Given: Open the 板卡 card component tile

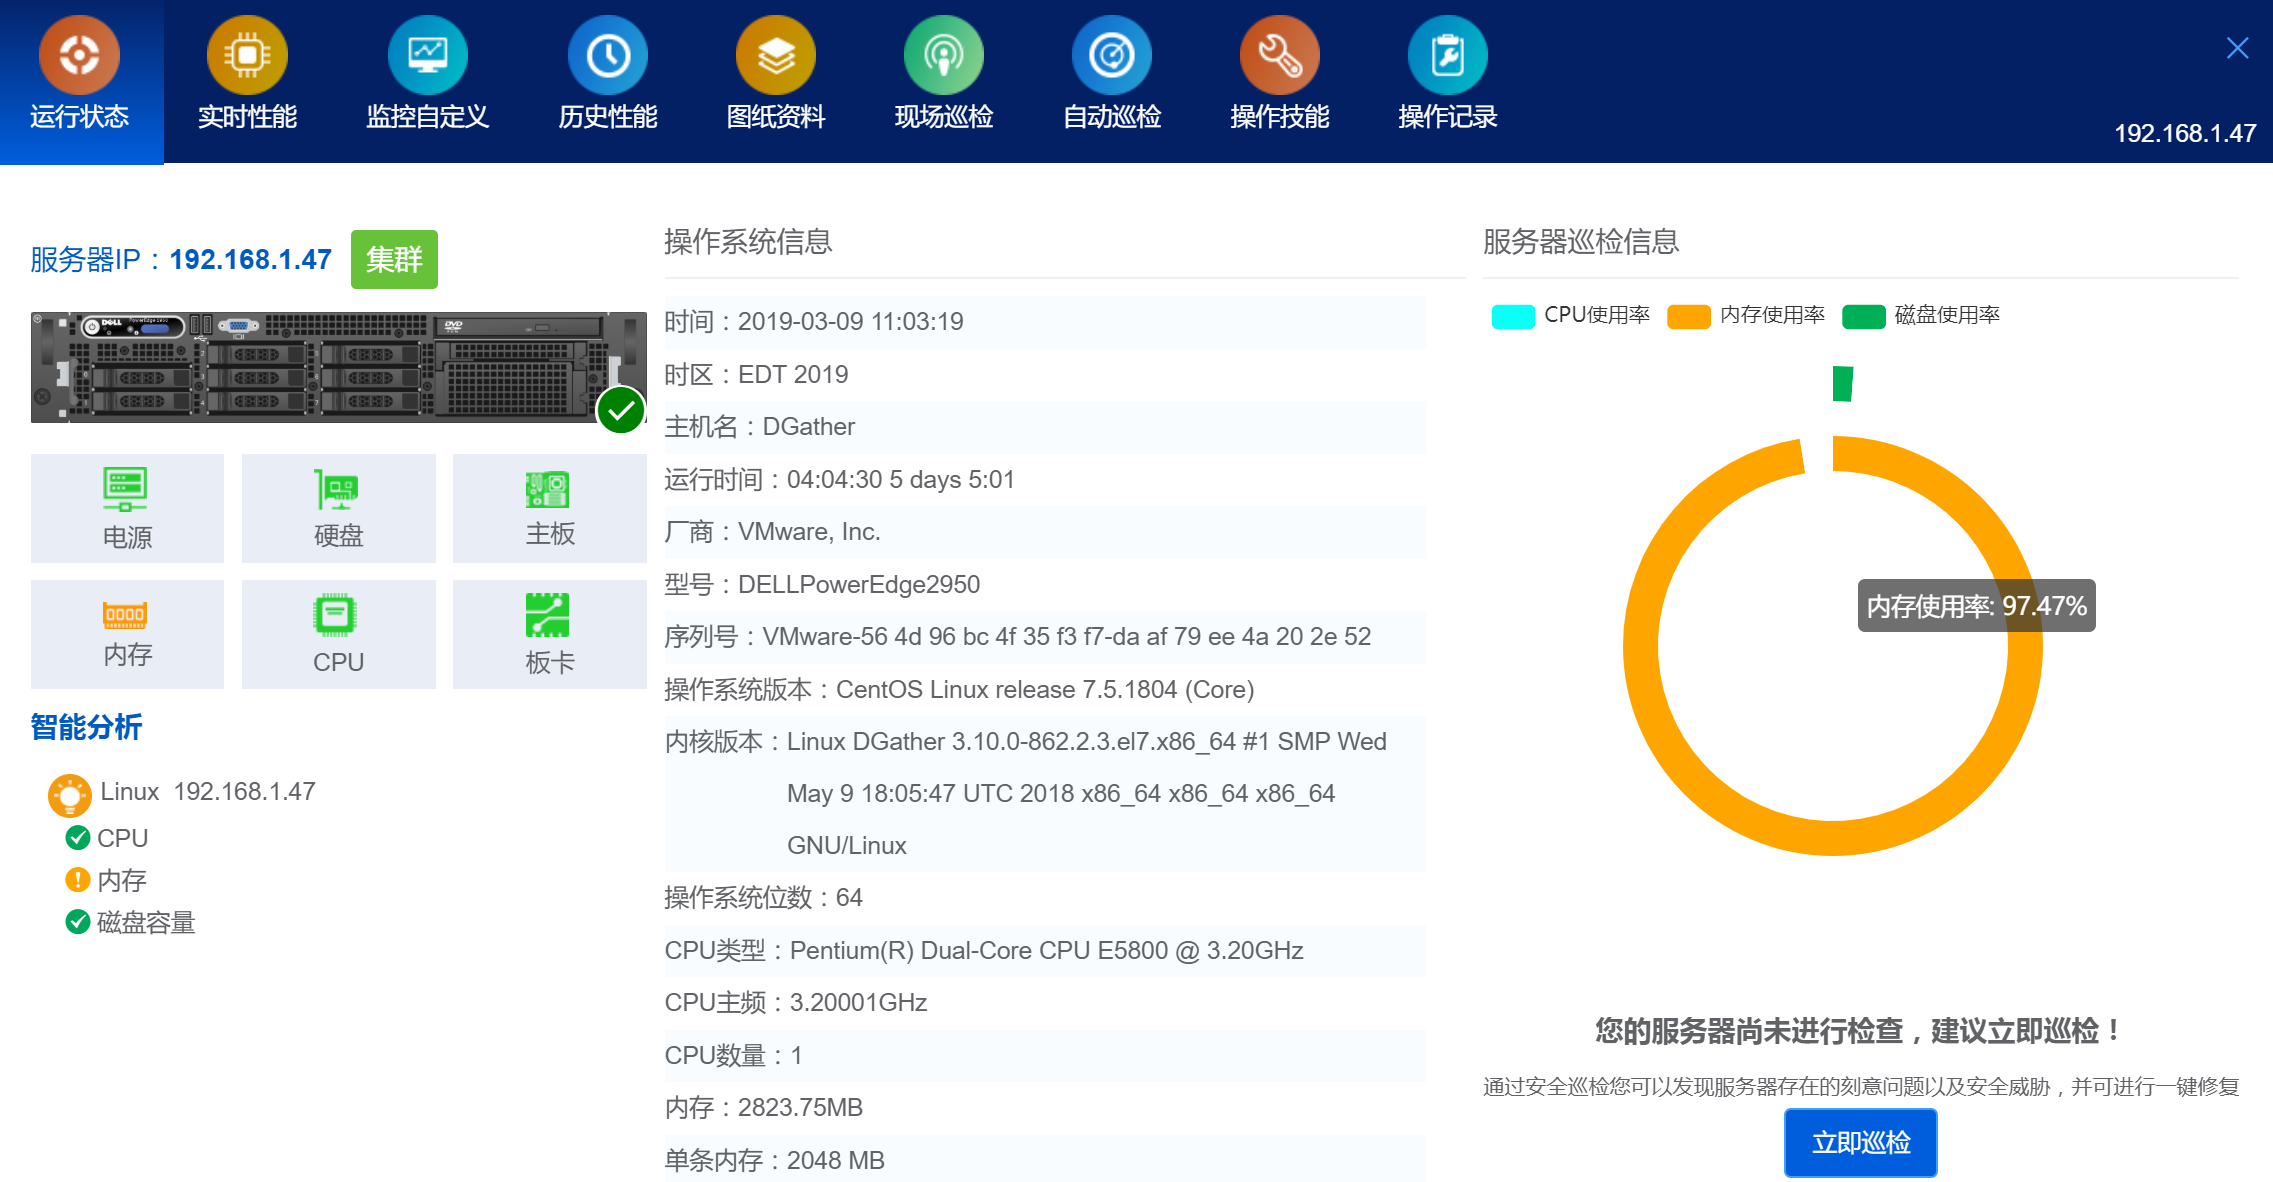Looking at the screenshot, I should tap(549, 634).
